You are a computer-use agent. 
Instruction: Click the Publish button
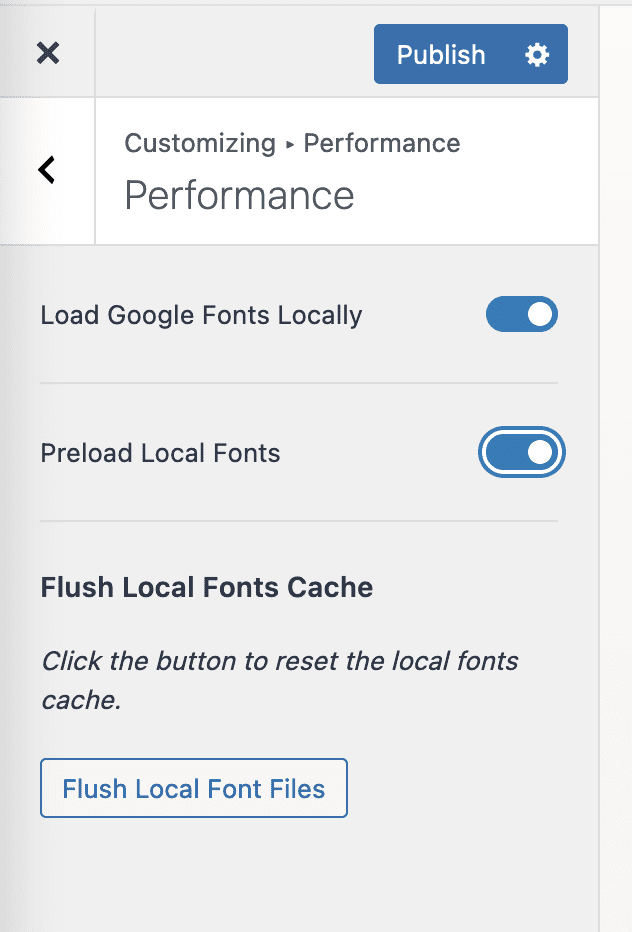440,54
